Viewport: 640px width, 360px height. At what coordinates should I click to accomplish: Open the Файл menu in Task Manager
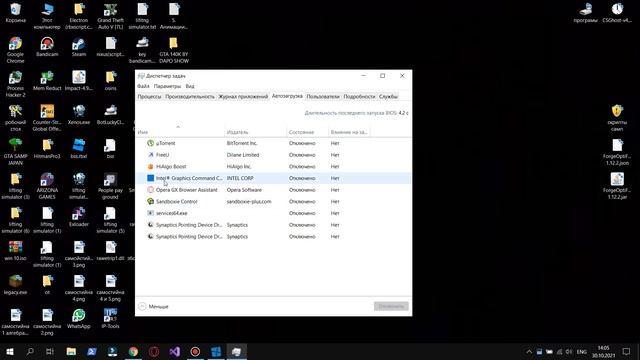[x=143, y=86]
